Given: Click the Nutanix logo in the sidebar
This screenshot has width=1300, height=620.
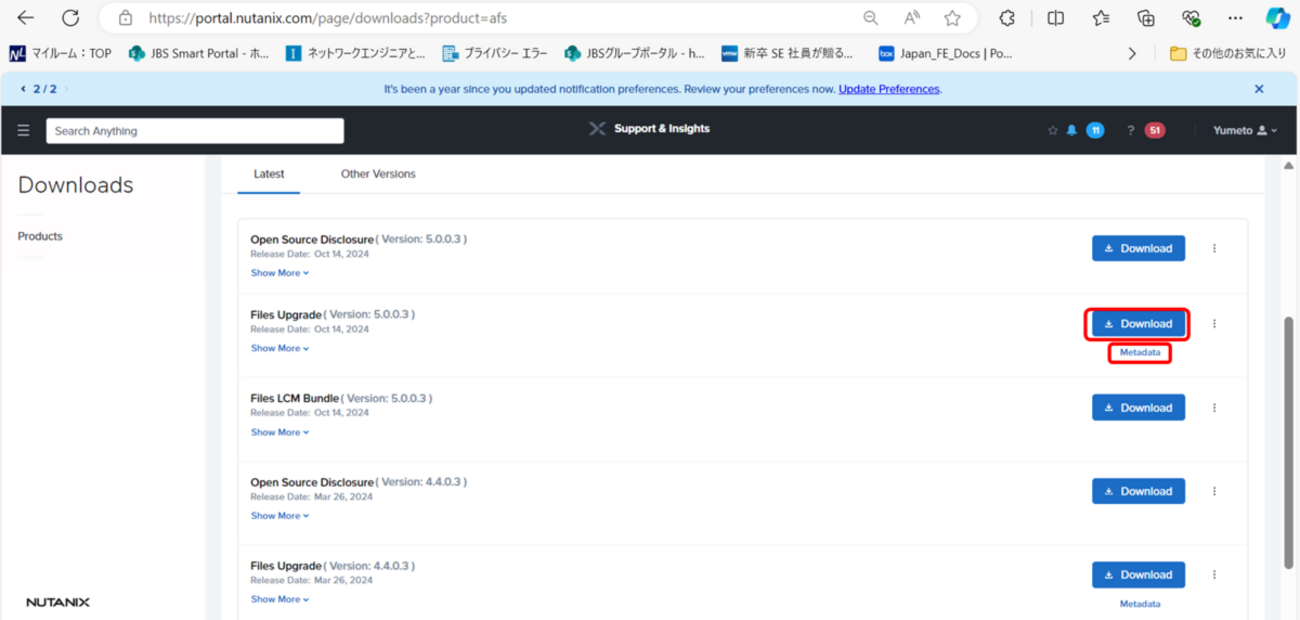Looking at the screenshot, I should tap(58, 602).
